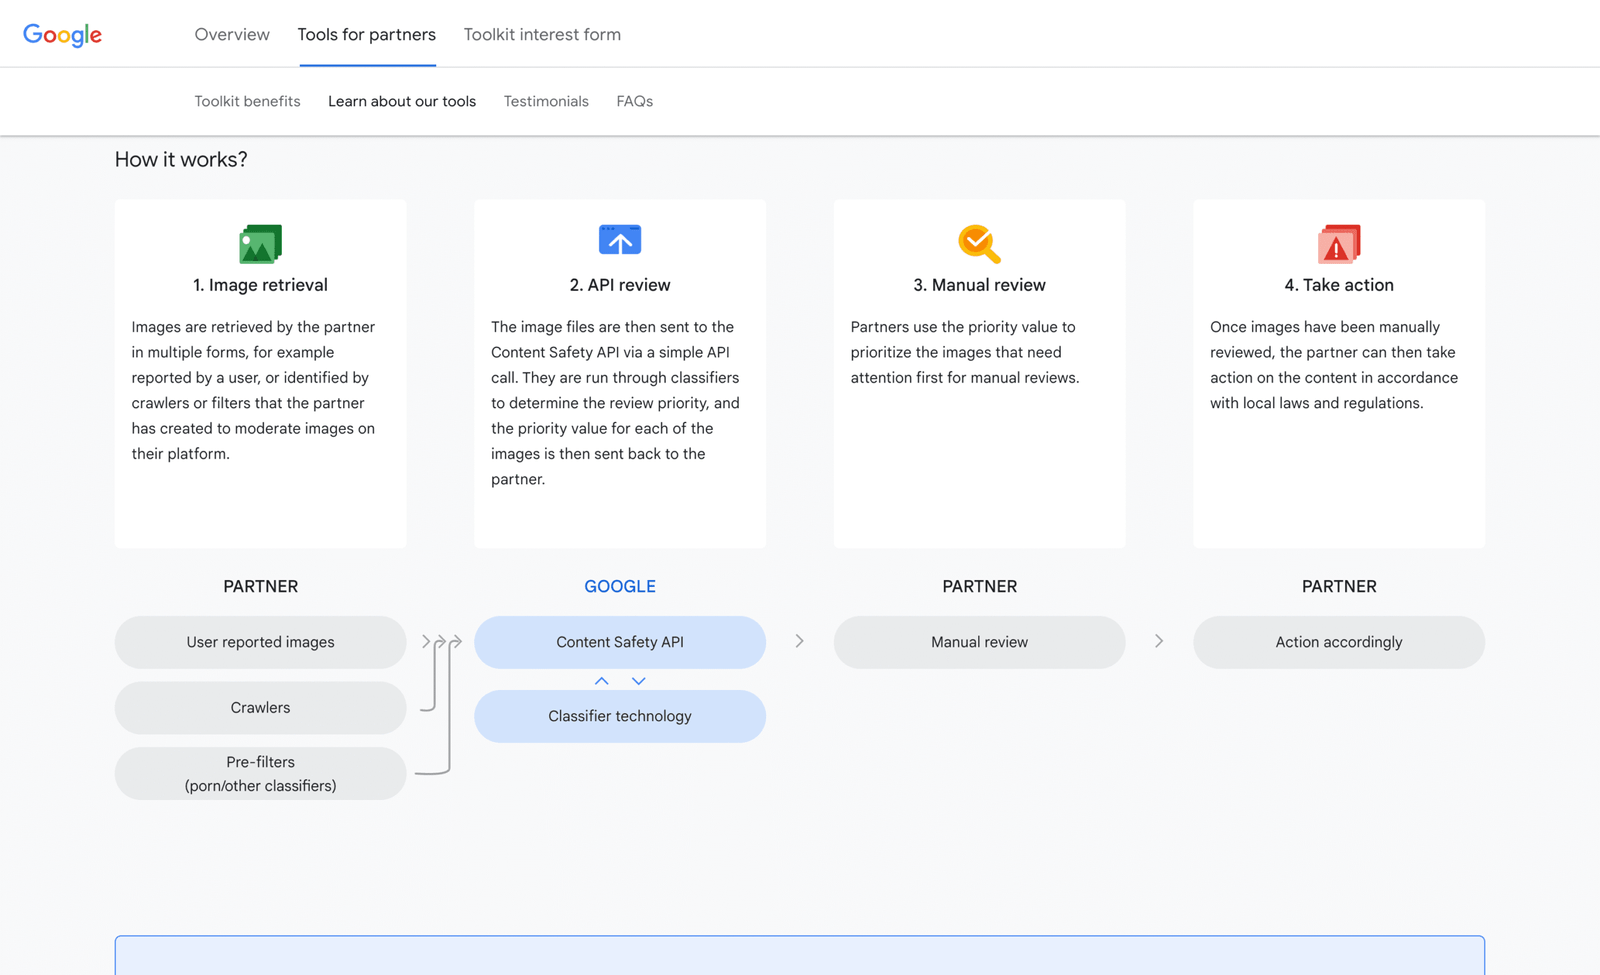This screenshot has width=1600, height=975.
Task: Go to Toolkit benefits section
Action: (x=247, y=101)
